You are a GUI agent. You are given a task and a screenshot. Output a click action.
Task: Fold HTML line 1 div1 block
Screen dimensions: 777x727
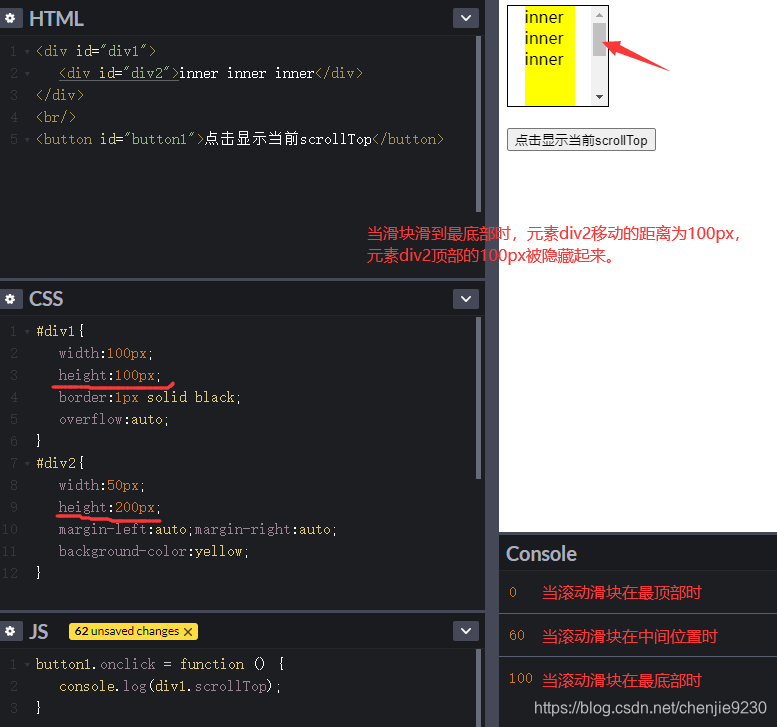point(27,51)
